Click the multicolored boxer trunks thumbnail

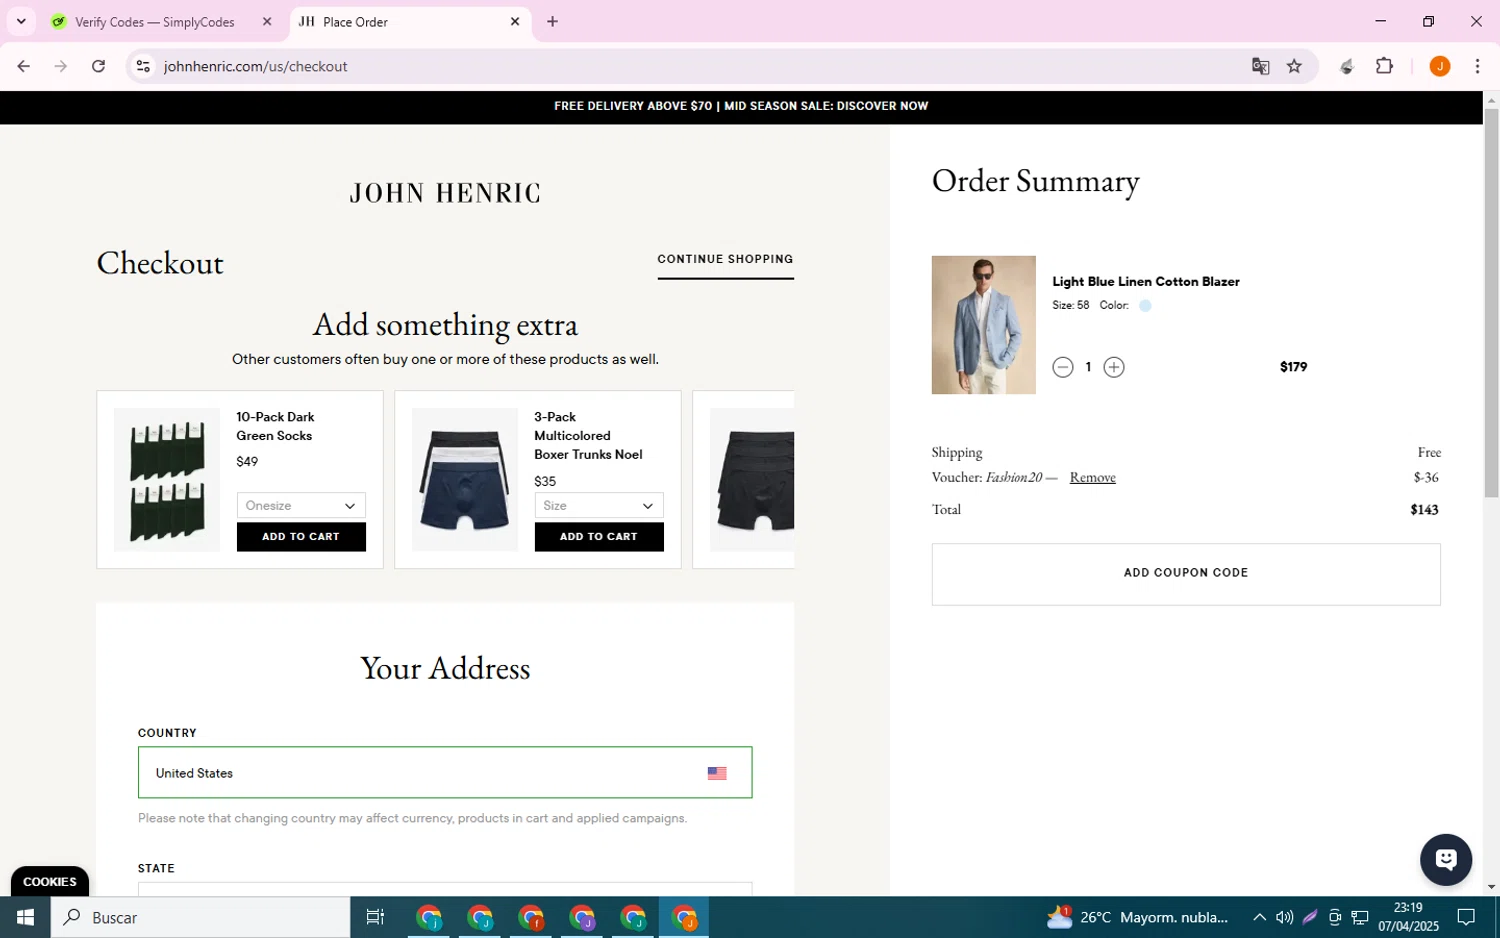465,480
